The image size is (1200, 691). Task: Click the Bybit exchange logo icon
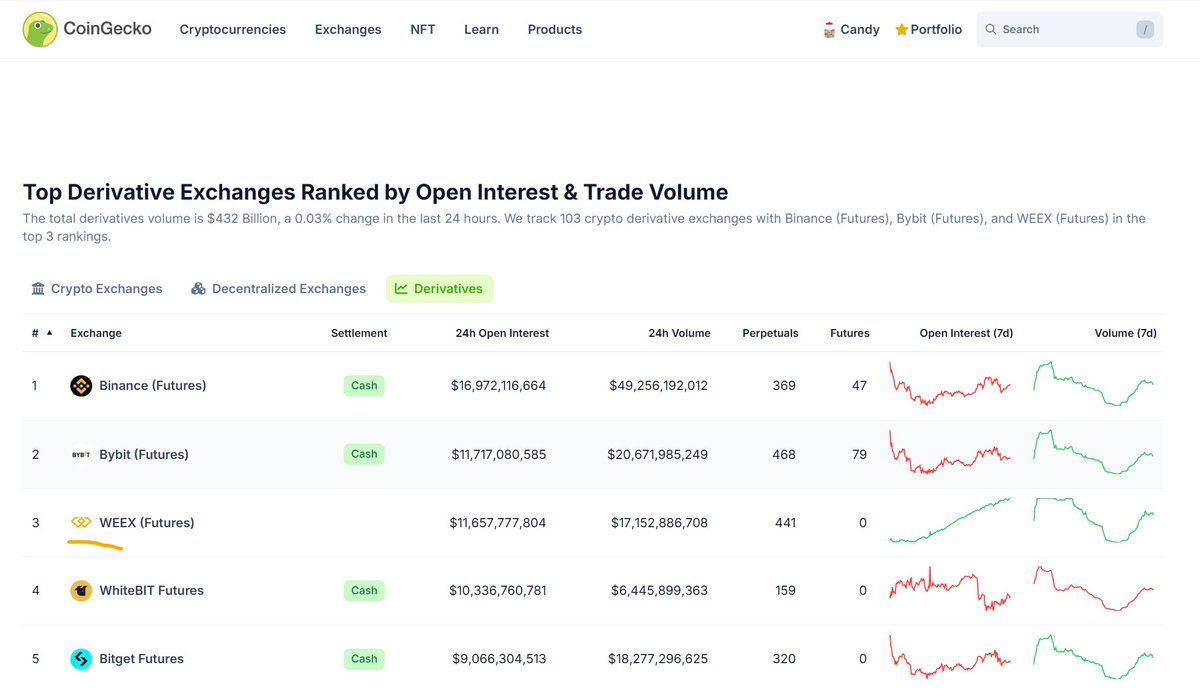(x=81, y=454)
